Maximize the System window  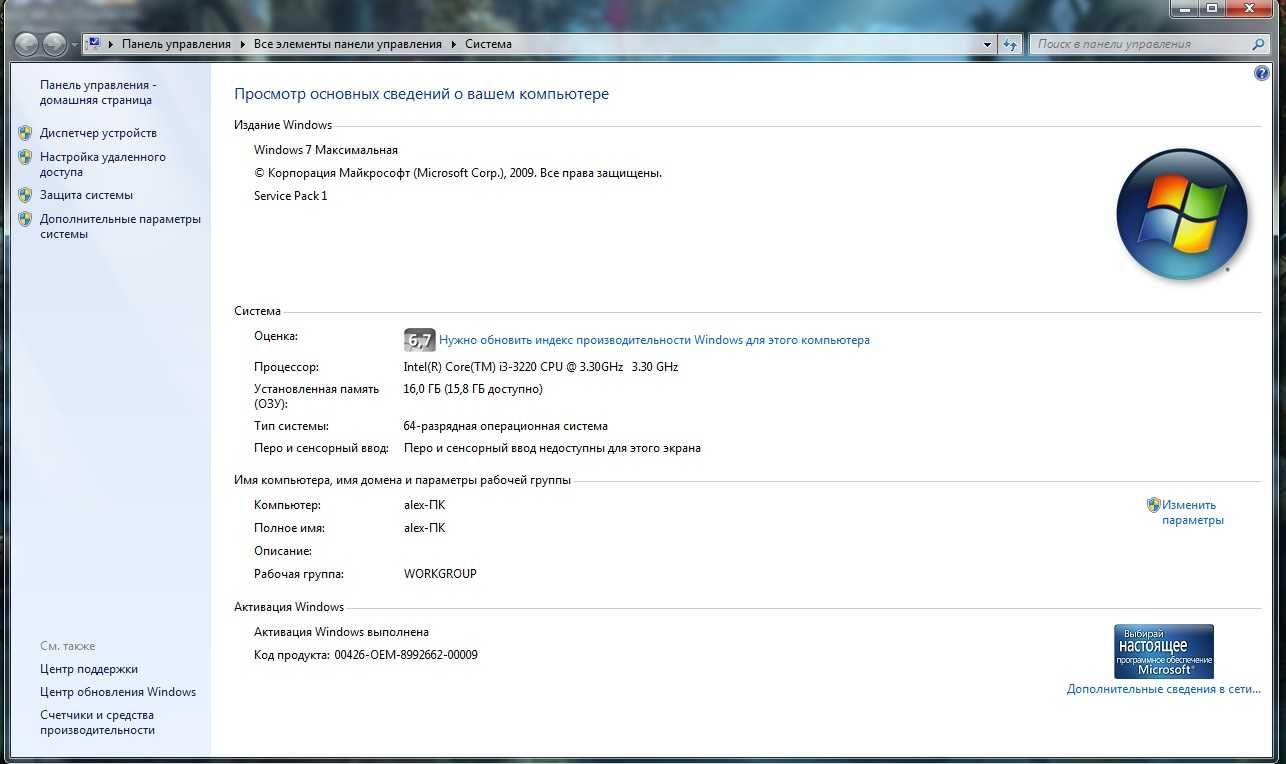pyautogui.click(x=1213, y=8)
